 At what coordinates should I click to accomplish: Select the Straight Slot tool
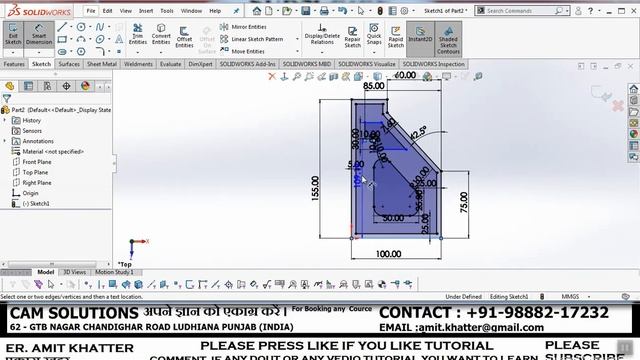tap(62, 52)
